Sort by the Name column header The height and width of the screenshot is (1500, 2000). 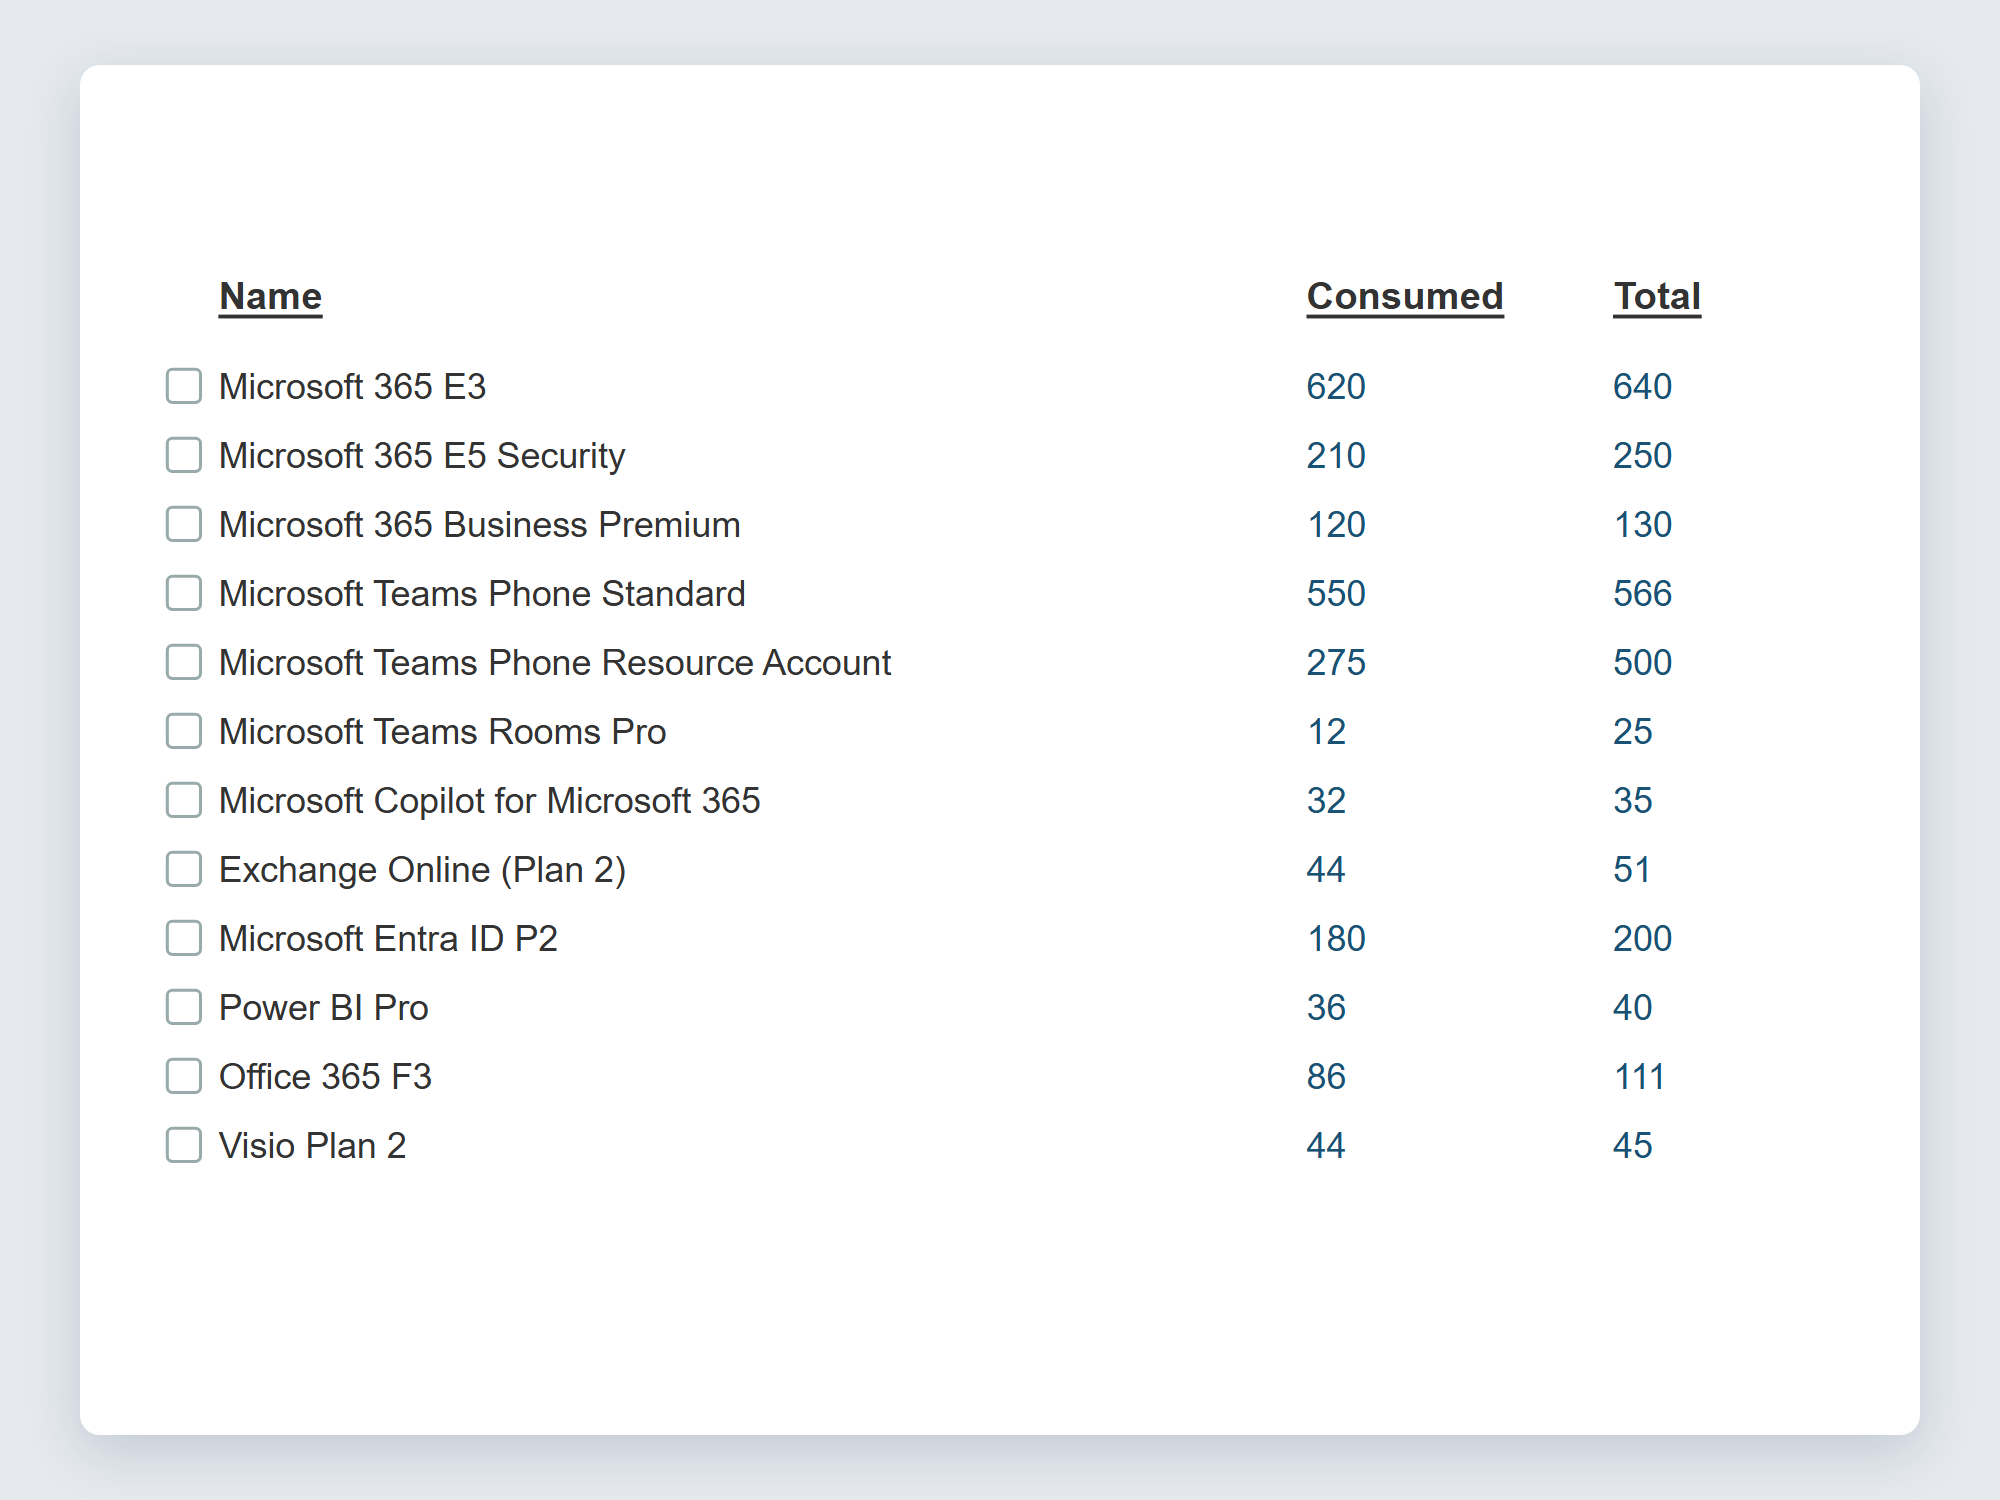click(270, 297)
